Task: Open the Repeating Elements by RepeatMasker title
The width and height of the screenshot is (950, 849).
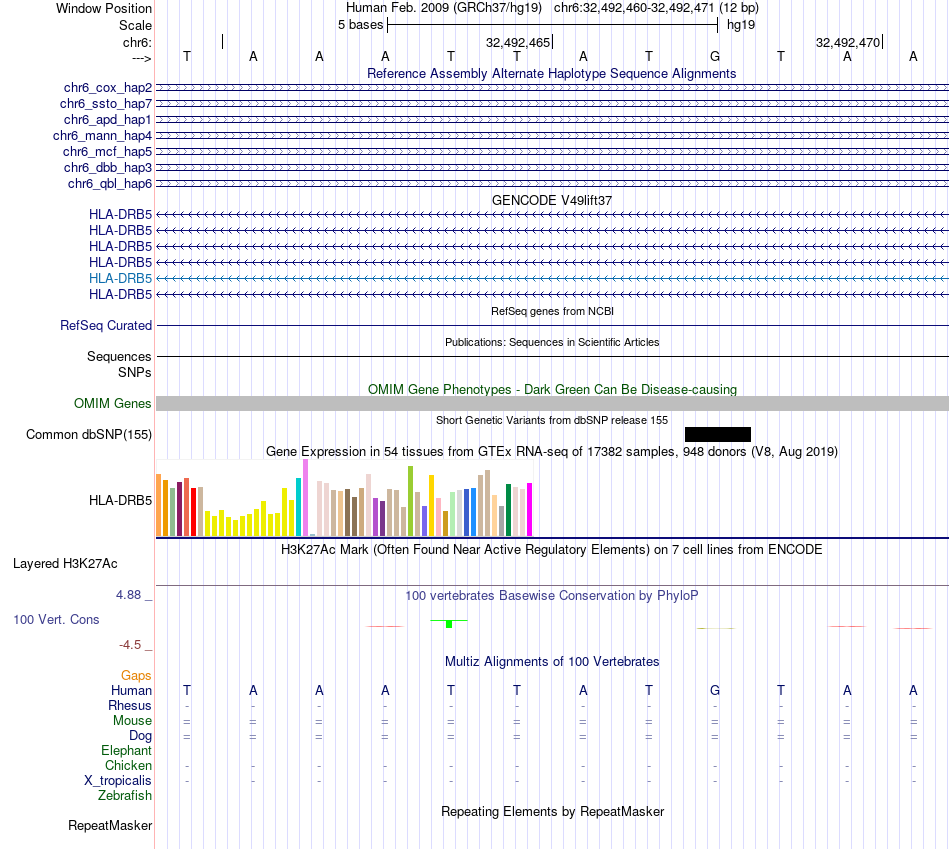Action: (x=552, y=811)
